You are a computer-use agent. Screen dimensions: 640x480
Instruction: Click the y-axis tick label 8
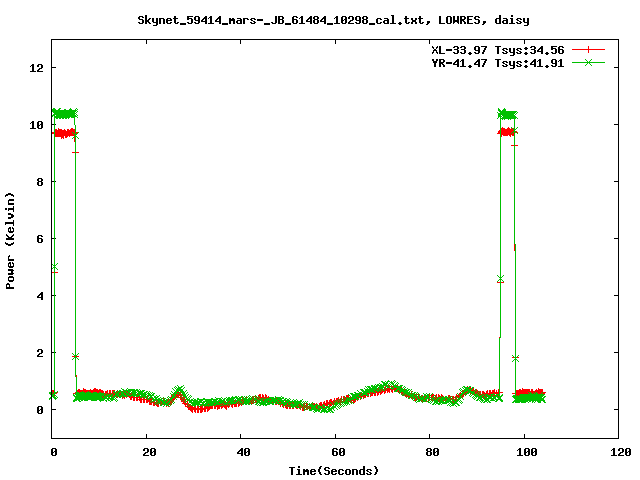pos(40,182)
